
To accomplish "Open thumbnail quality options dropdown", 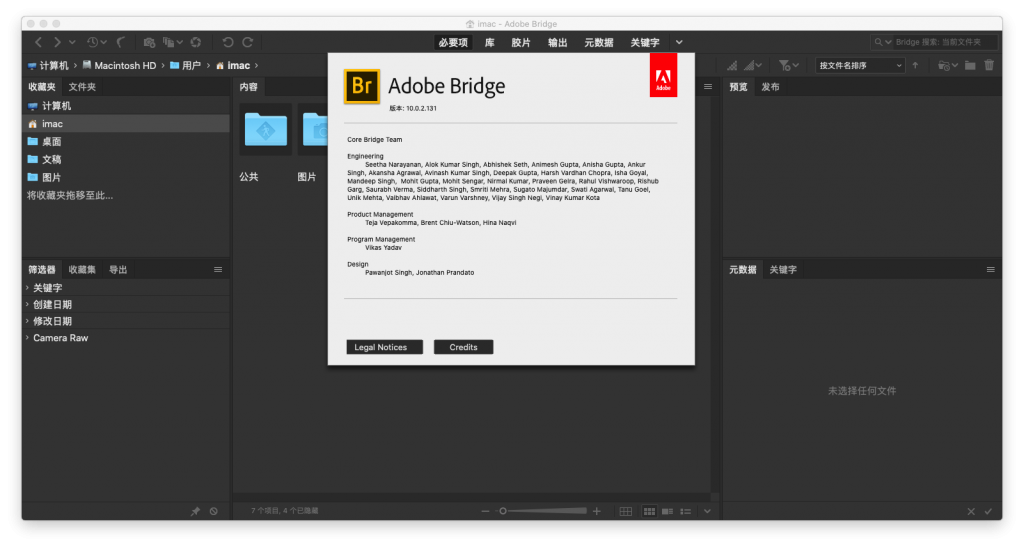I will point(753,65).
